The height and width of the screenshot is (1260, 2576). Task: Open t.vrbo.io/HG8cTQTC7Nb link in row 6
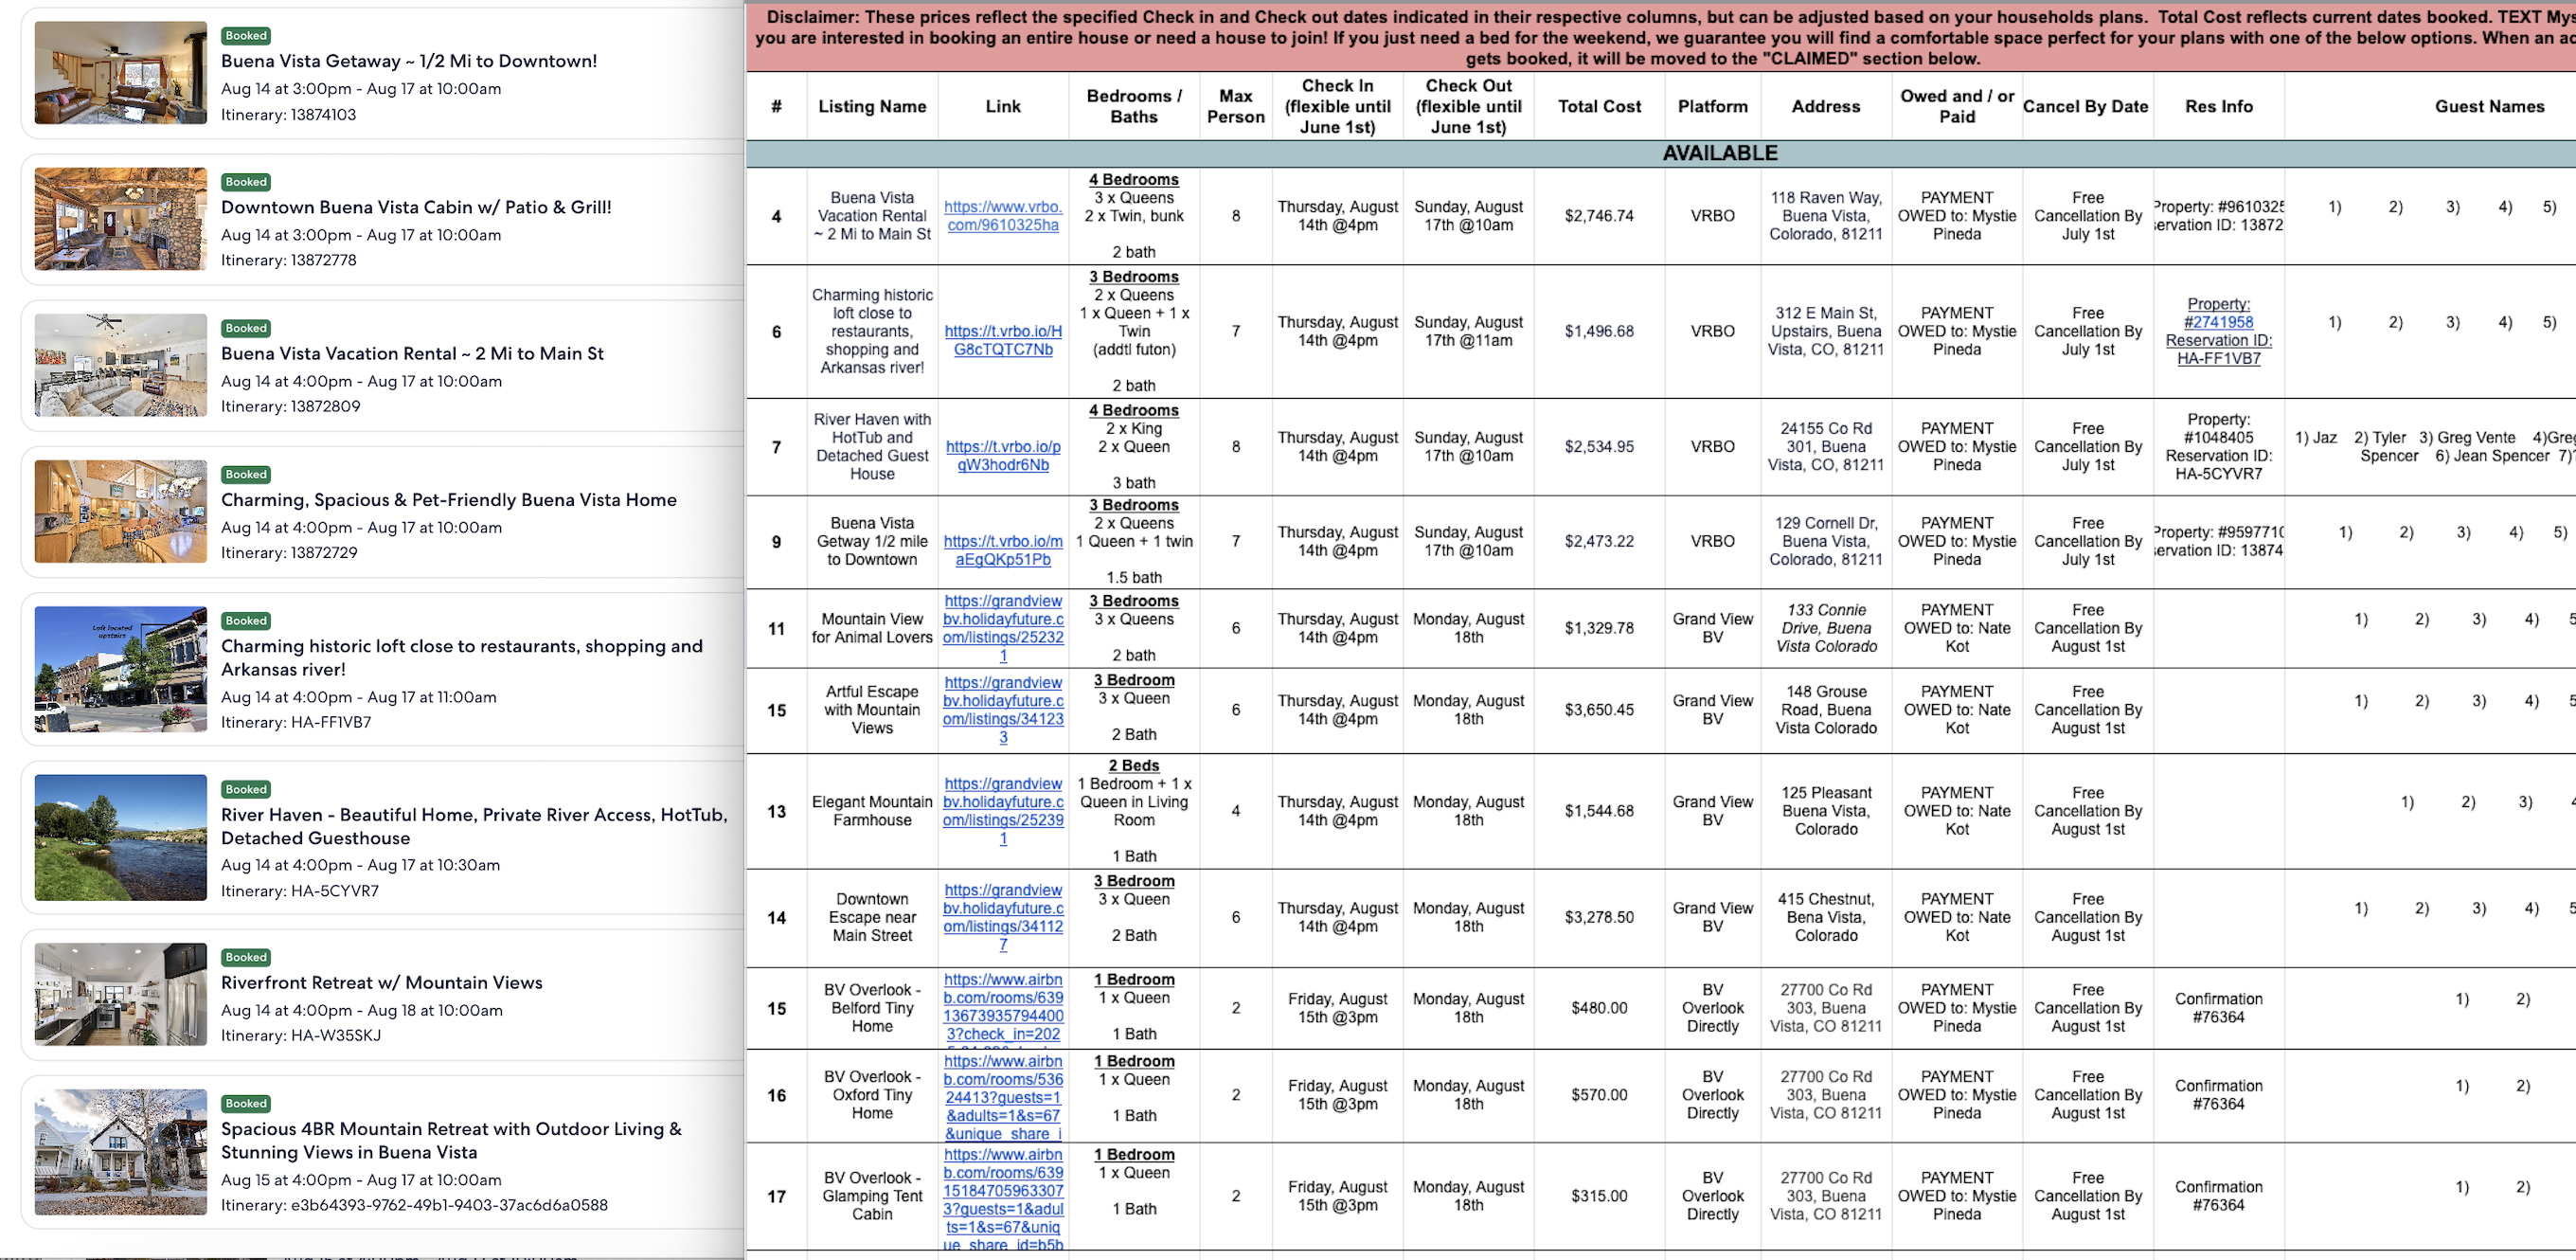click(x=1003, y=340)
